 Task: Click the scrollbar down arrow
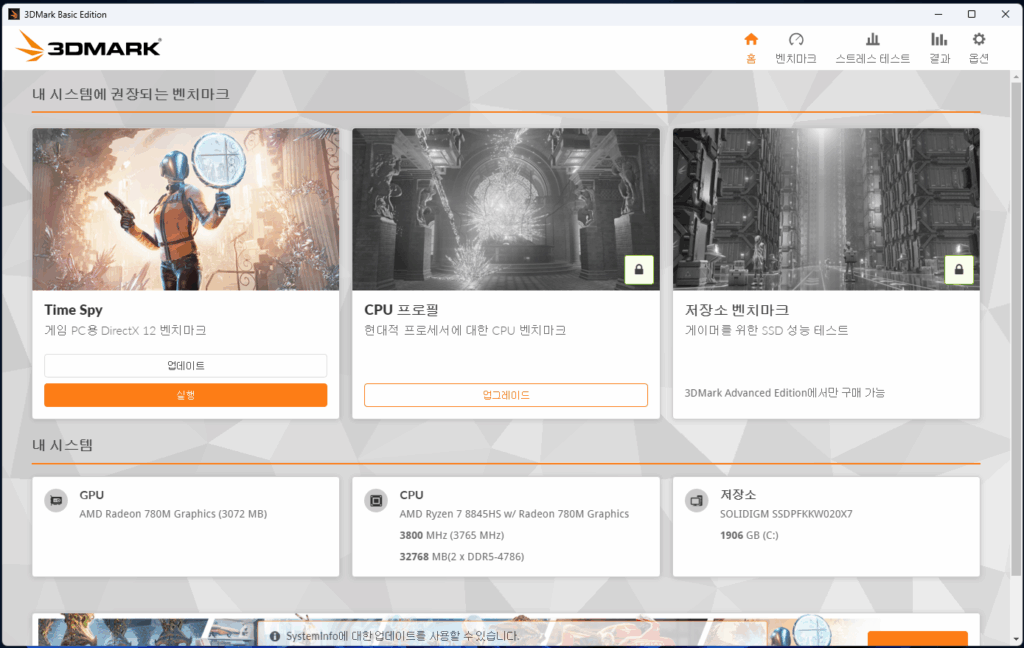pyautogui.click(x=1016, y=640)
